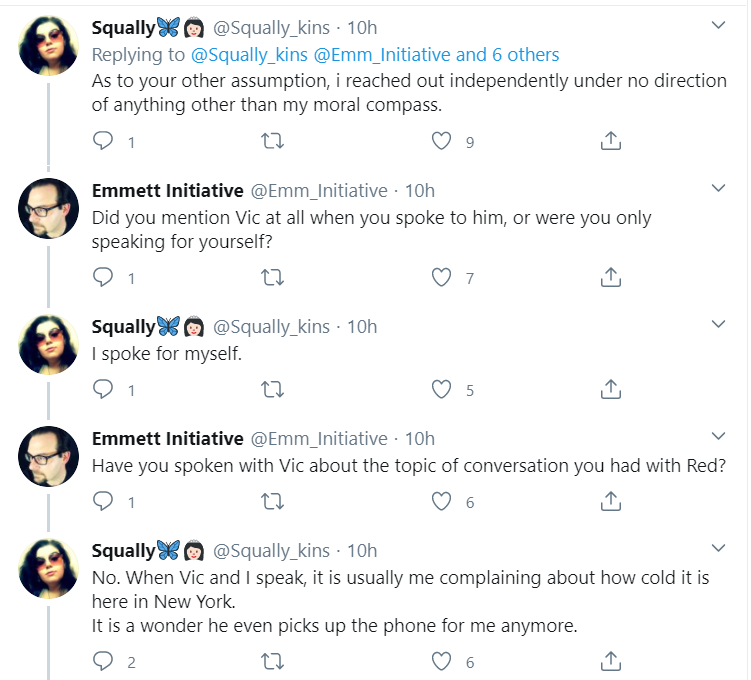Open options chevron on 'Did you mention Vic' tweet
Image resolution: width=751 pixels, height=680 pixels.
click(718, 188)
